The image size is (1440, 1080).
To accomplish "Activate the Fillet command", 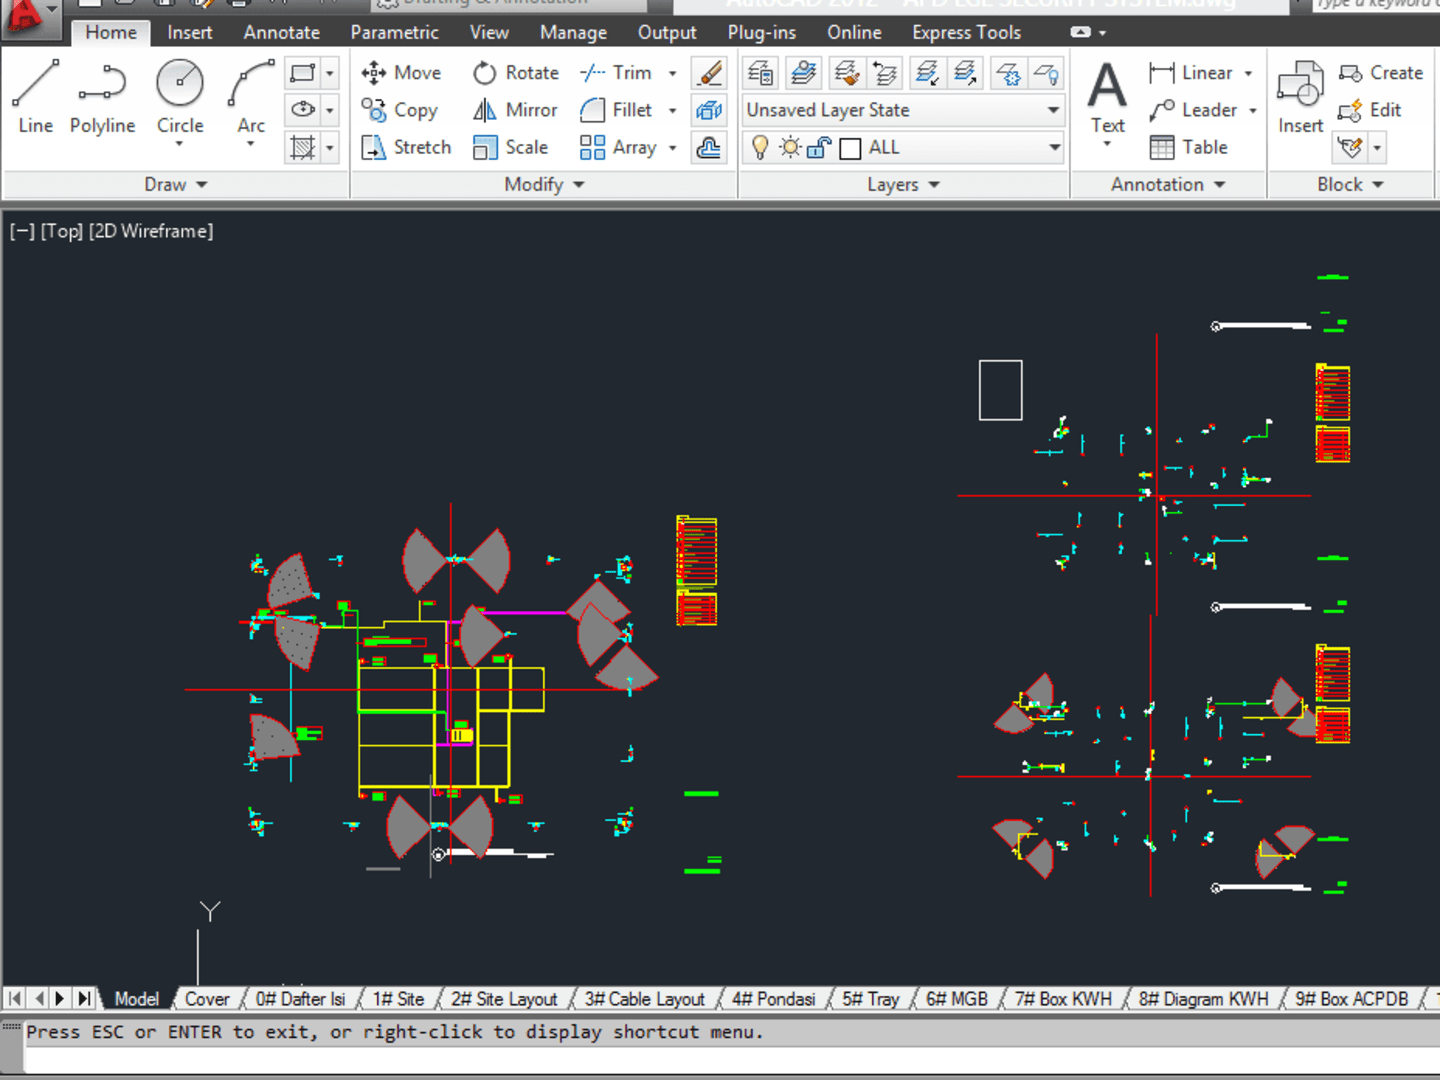I will pyautogui.click(x=616, y=110).
